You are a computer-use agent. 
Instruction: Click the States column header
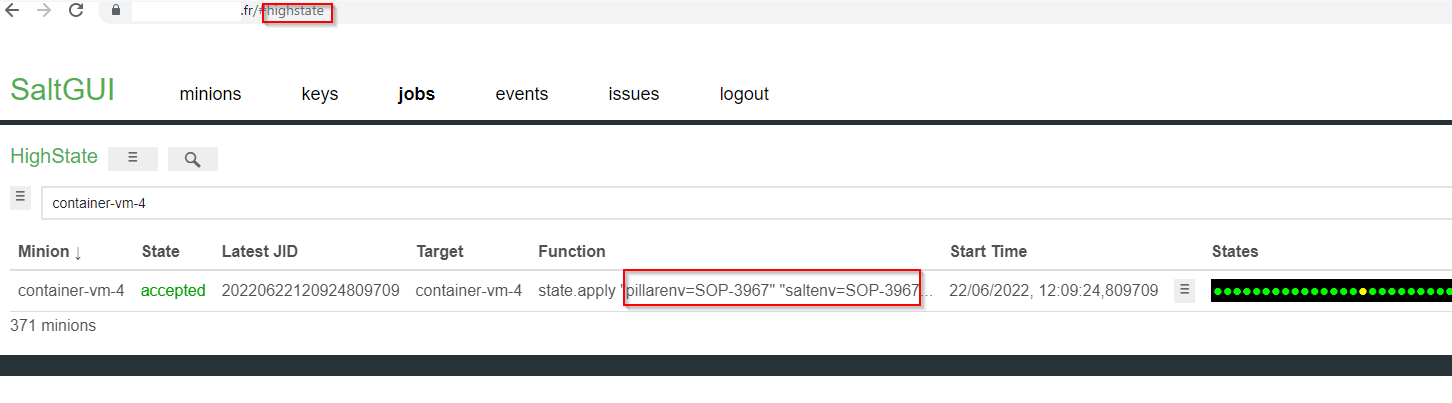pos(1235,252)
